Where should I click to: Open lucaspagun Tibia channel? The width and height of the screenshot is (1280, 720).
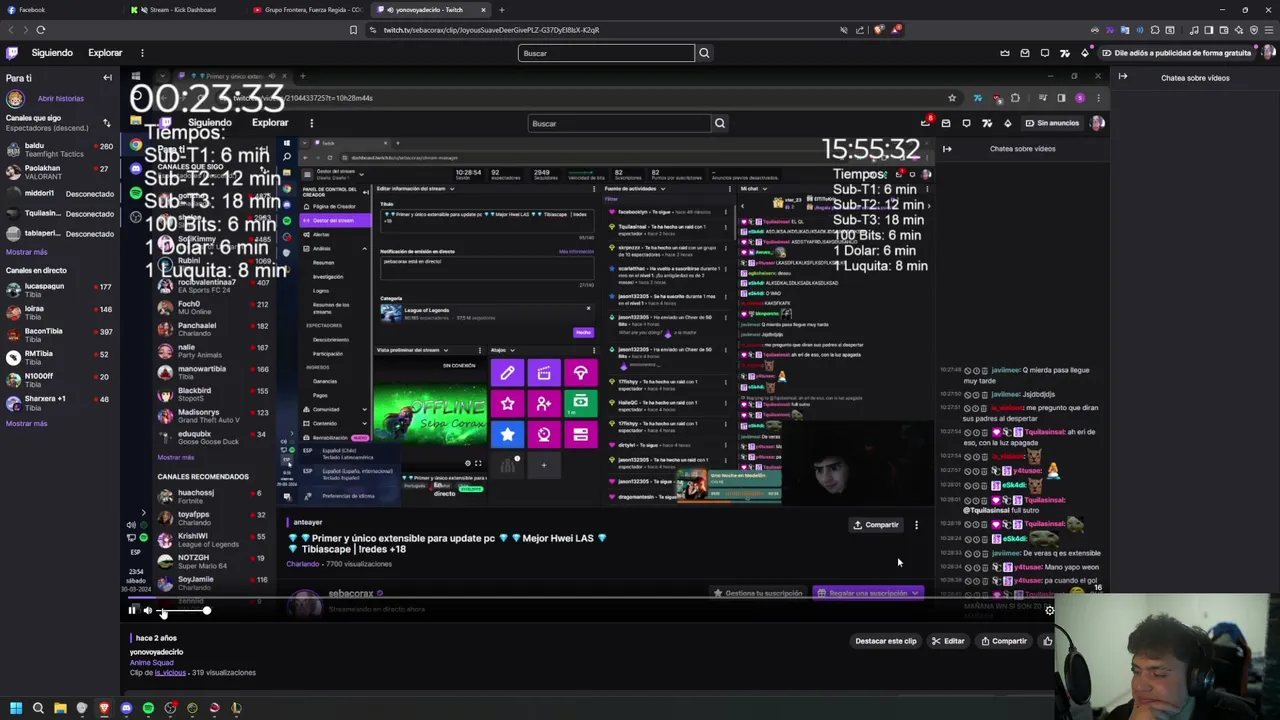[60, 290]
